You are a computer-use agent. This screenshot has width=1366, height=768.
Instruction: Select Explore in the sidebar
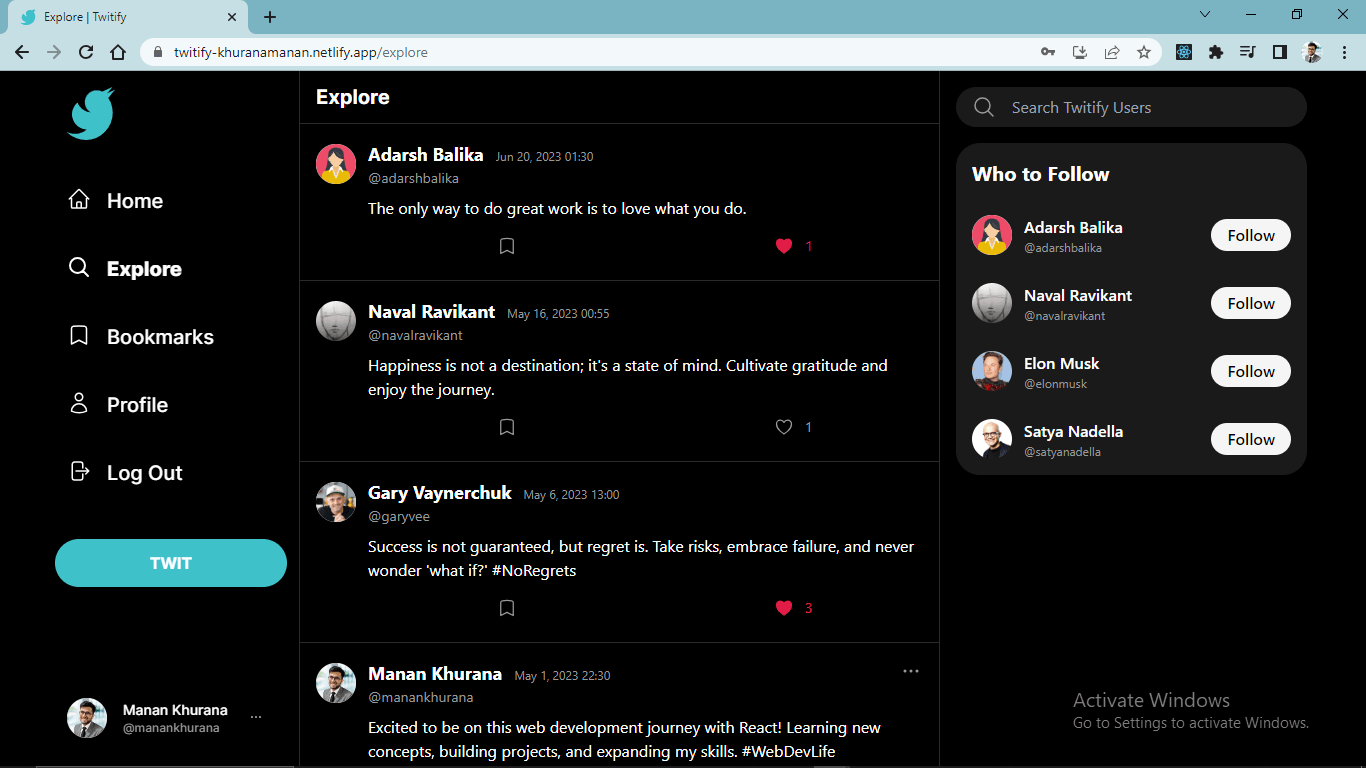point(125,269)
